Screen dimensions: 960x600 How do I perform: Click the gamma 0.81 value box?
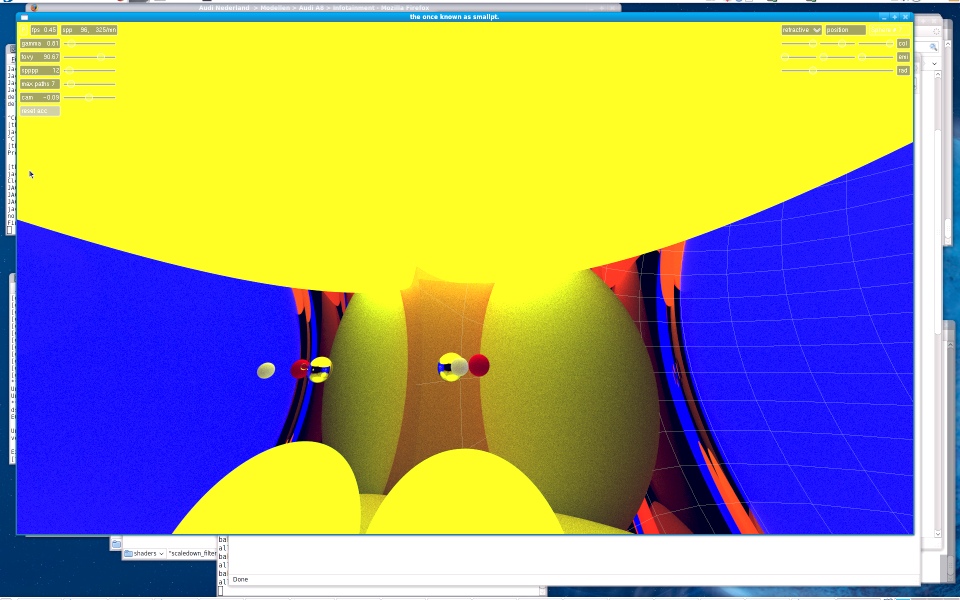tap(40, 43)
